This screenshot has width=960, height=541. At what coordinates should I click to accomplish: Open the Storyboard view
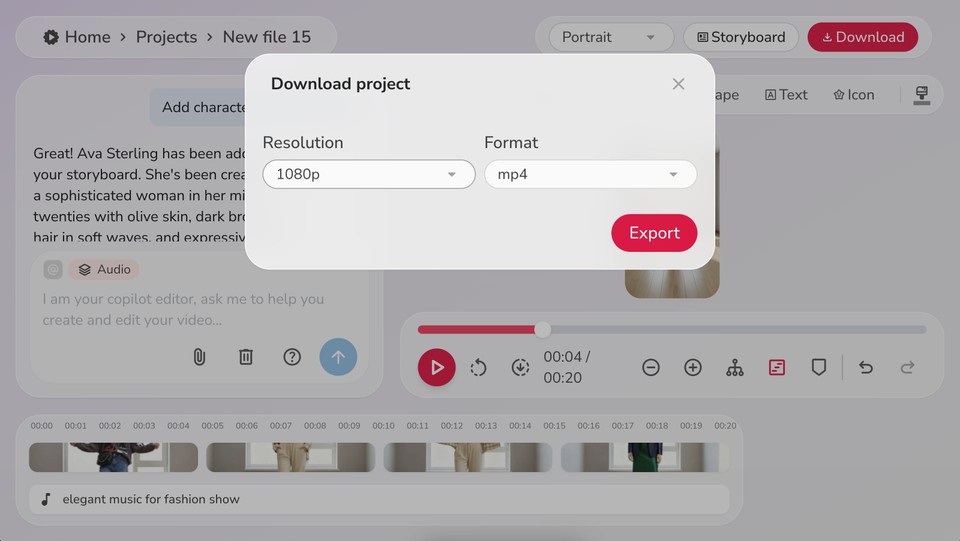coord(741,37)
